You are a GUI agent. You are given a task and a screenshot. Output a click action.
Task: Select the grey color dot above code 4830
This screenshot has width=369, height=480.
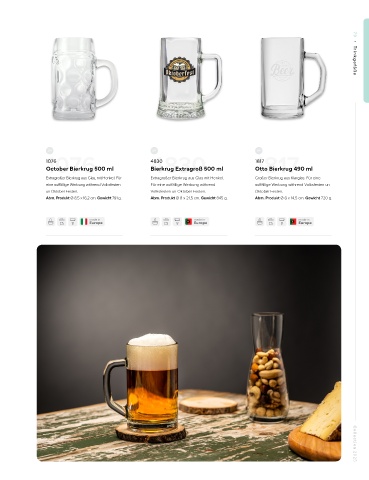(154, 150)
